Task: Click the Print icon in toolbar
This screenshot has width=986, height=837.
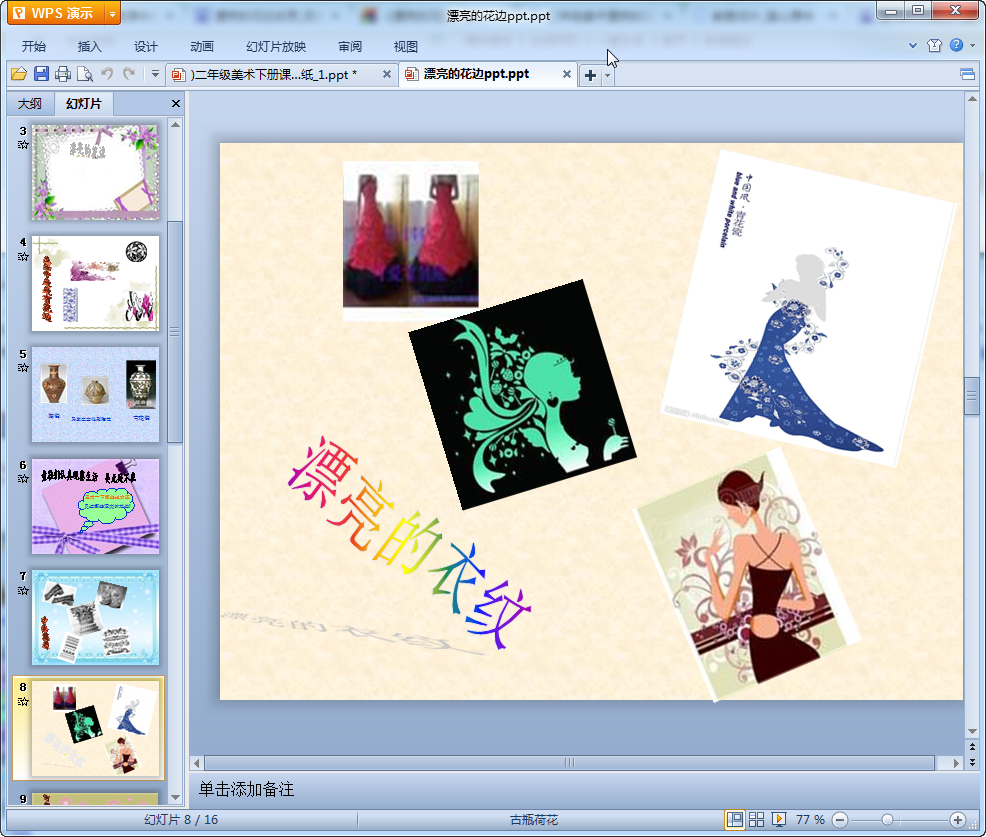Action: click(63, 74)
